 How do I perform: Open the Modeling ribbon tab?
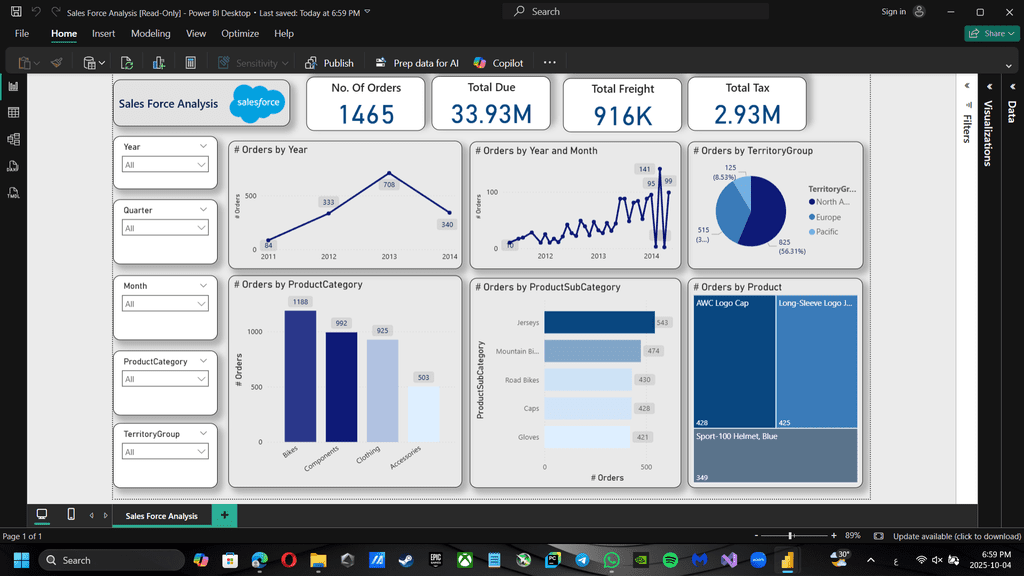pyautogui.click(x=150, y=33)
